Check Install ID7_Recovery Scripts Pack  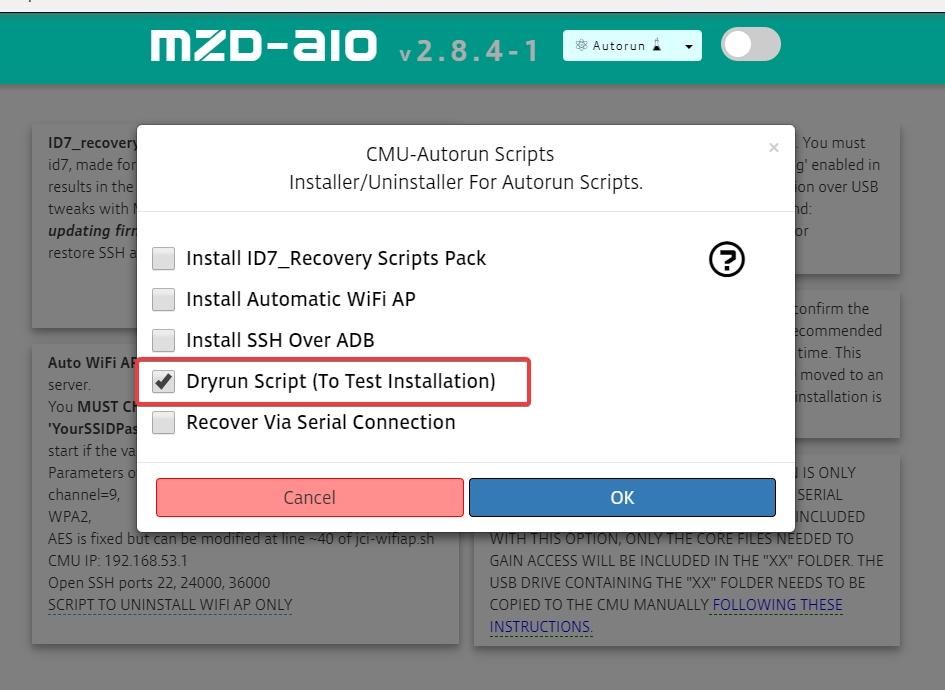[163, 259]
